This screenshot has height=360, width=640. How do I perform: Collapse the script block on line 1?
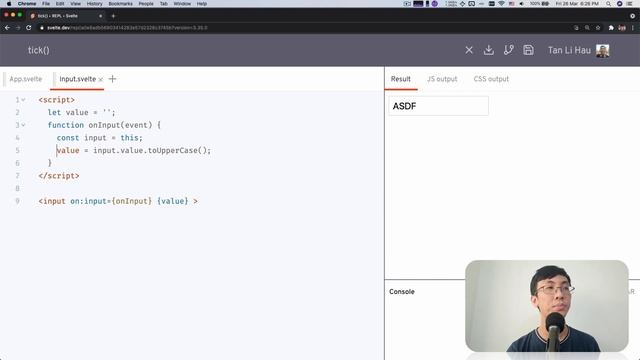coord(23,100)
